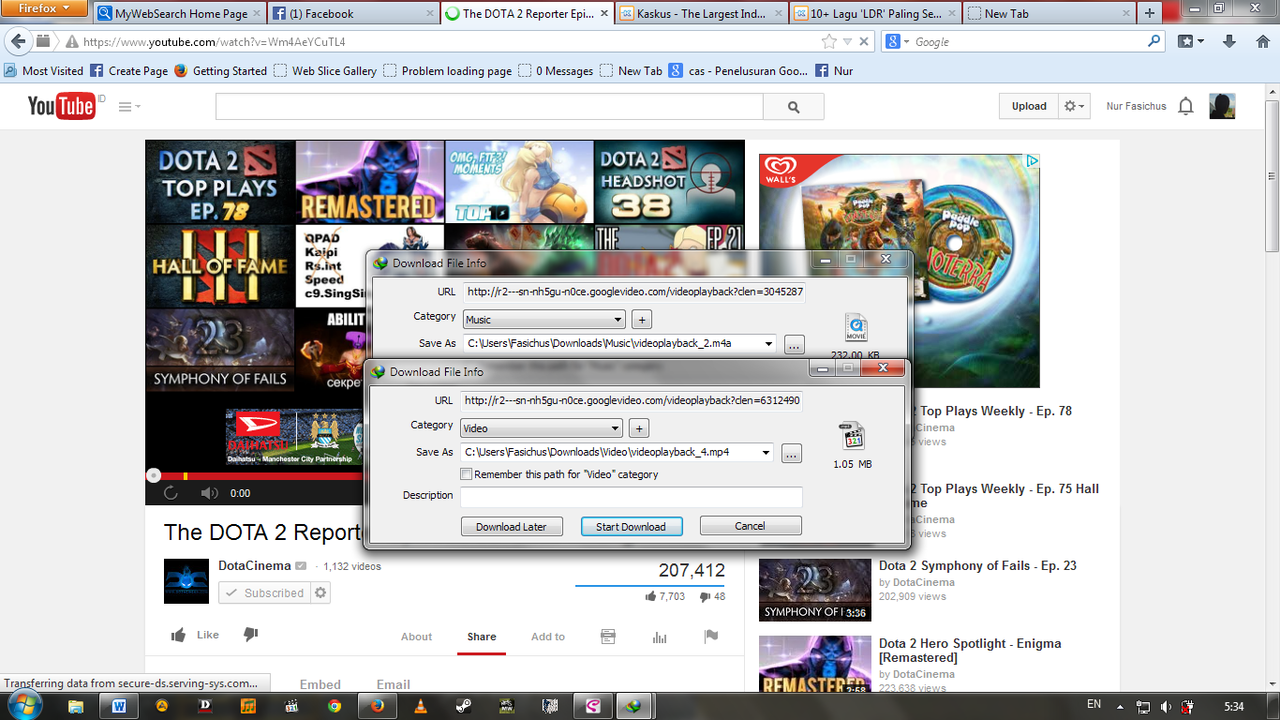Open the Create Page bookmark
The width and height of the screenshot is (1280, 720).
pyautogui.click(x=129, y=71)
